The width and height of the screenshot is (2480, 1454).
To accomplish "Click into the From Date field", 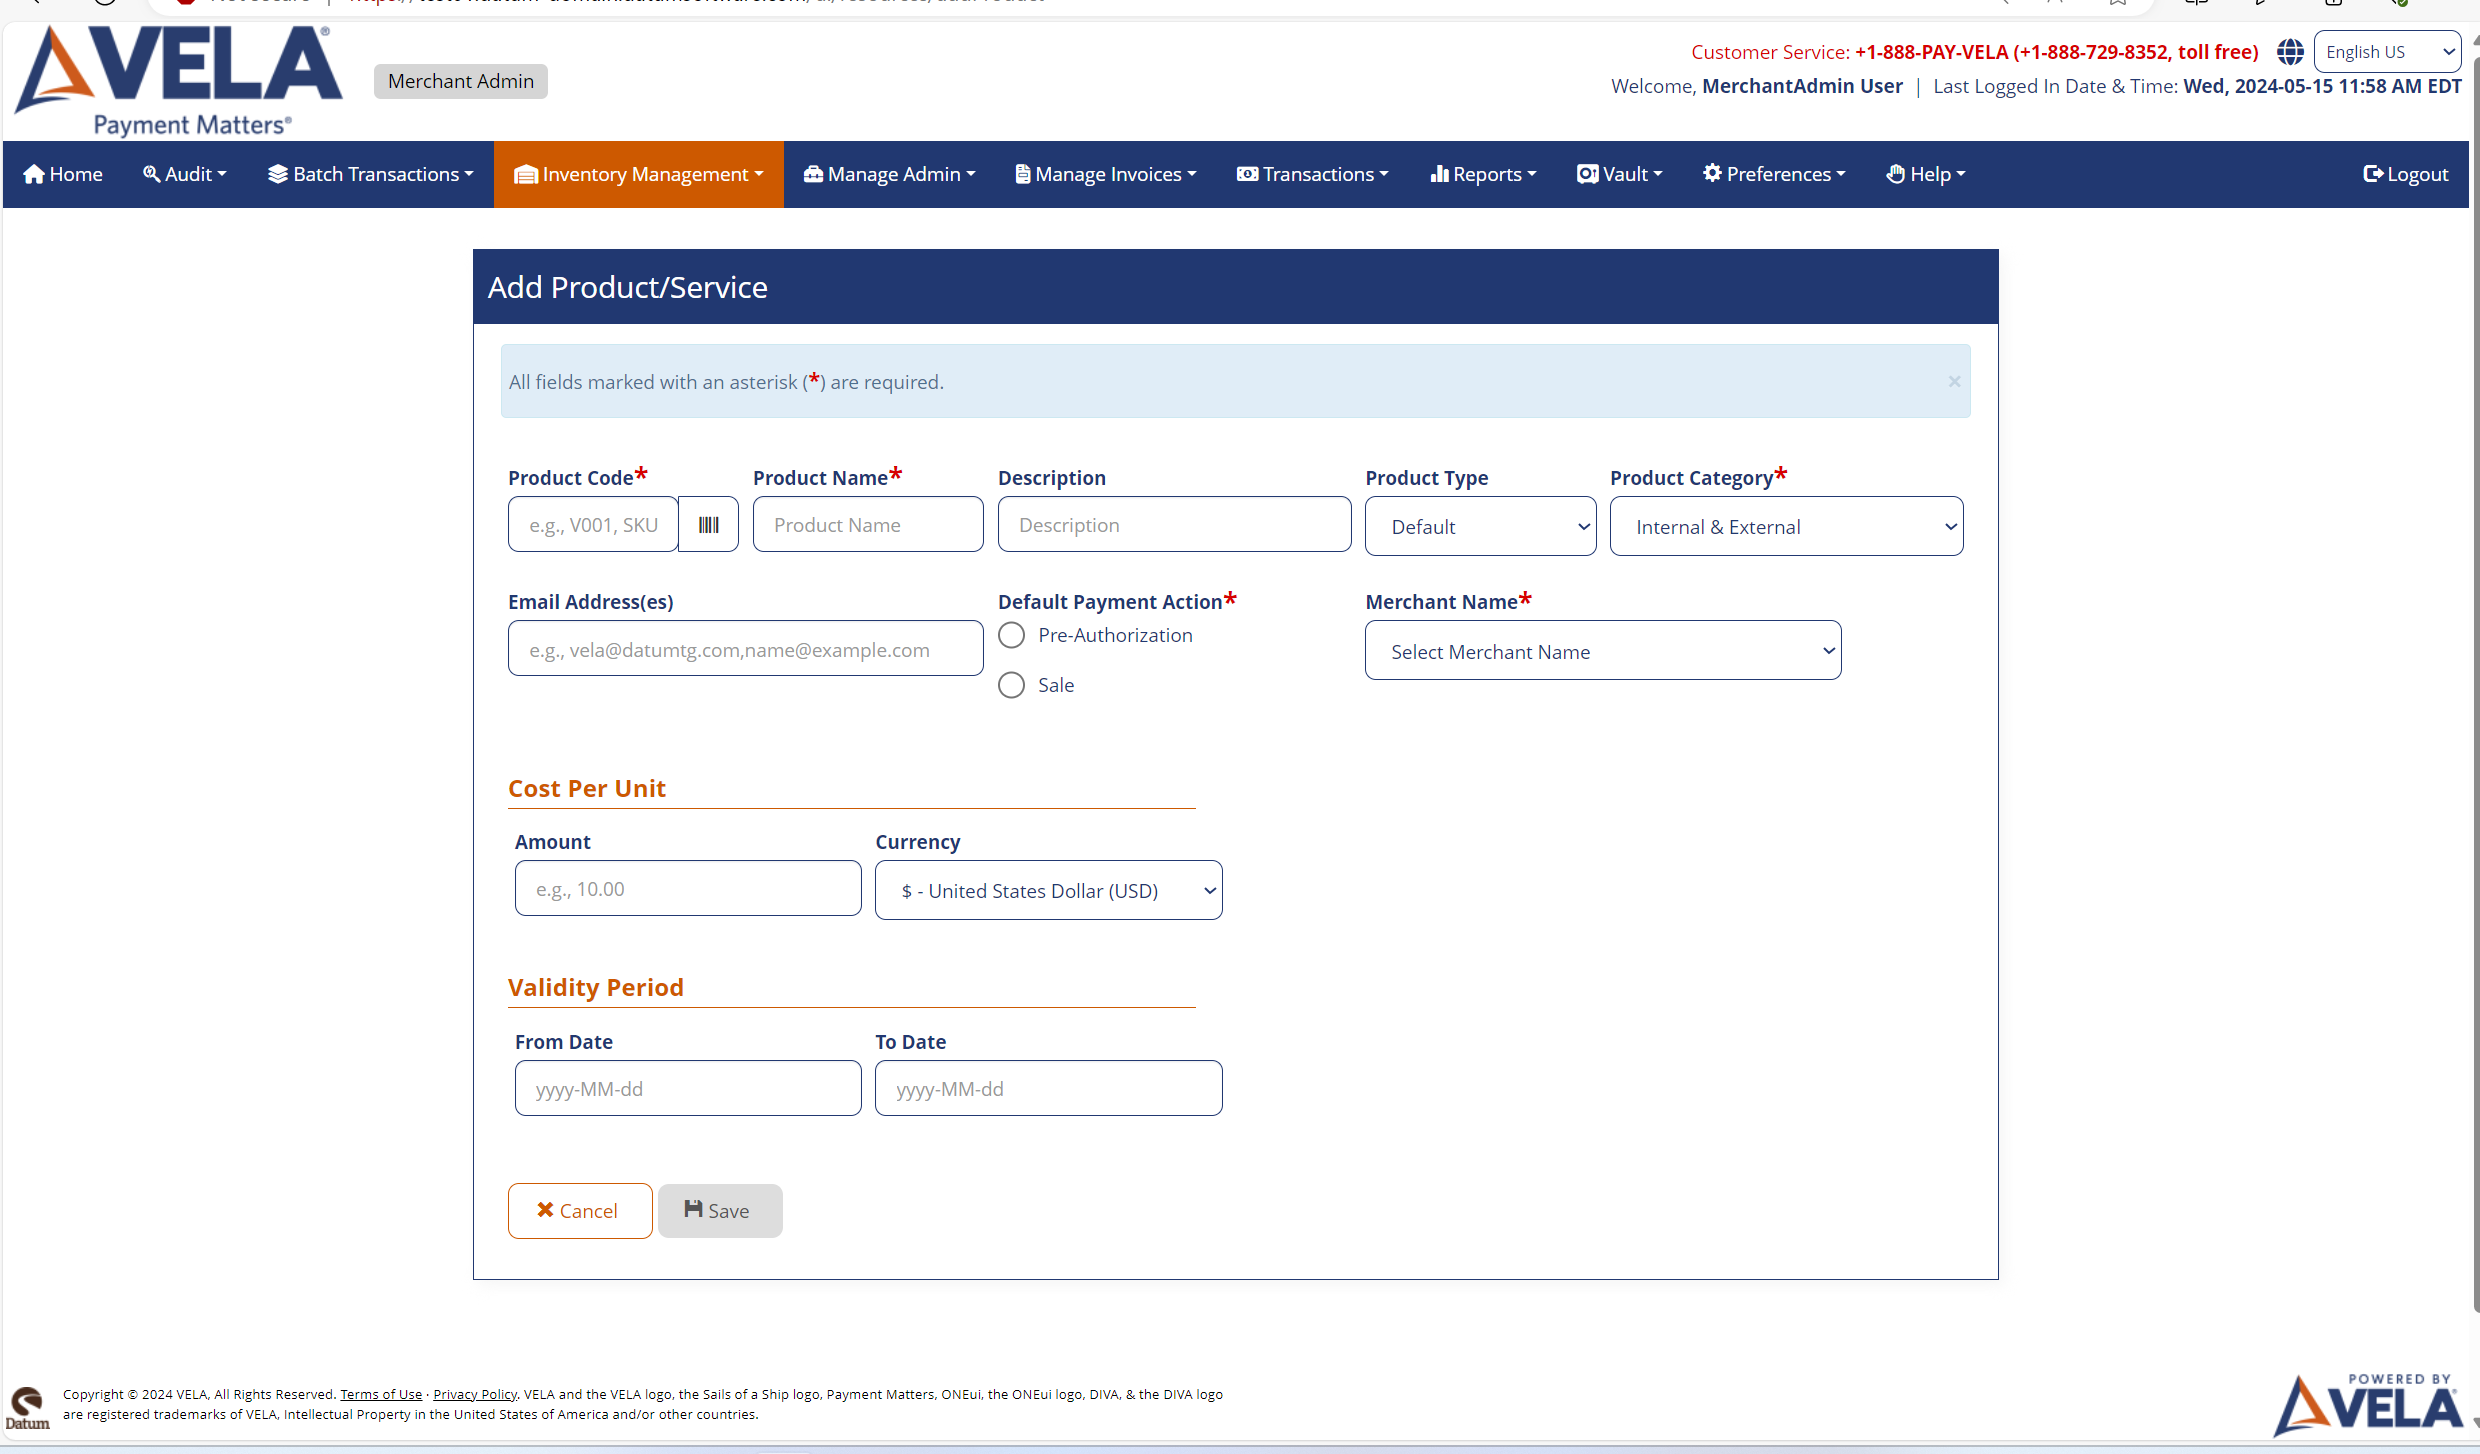I will (687, 1089).
